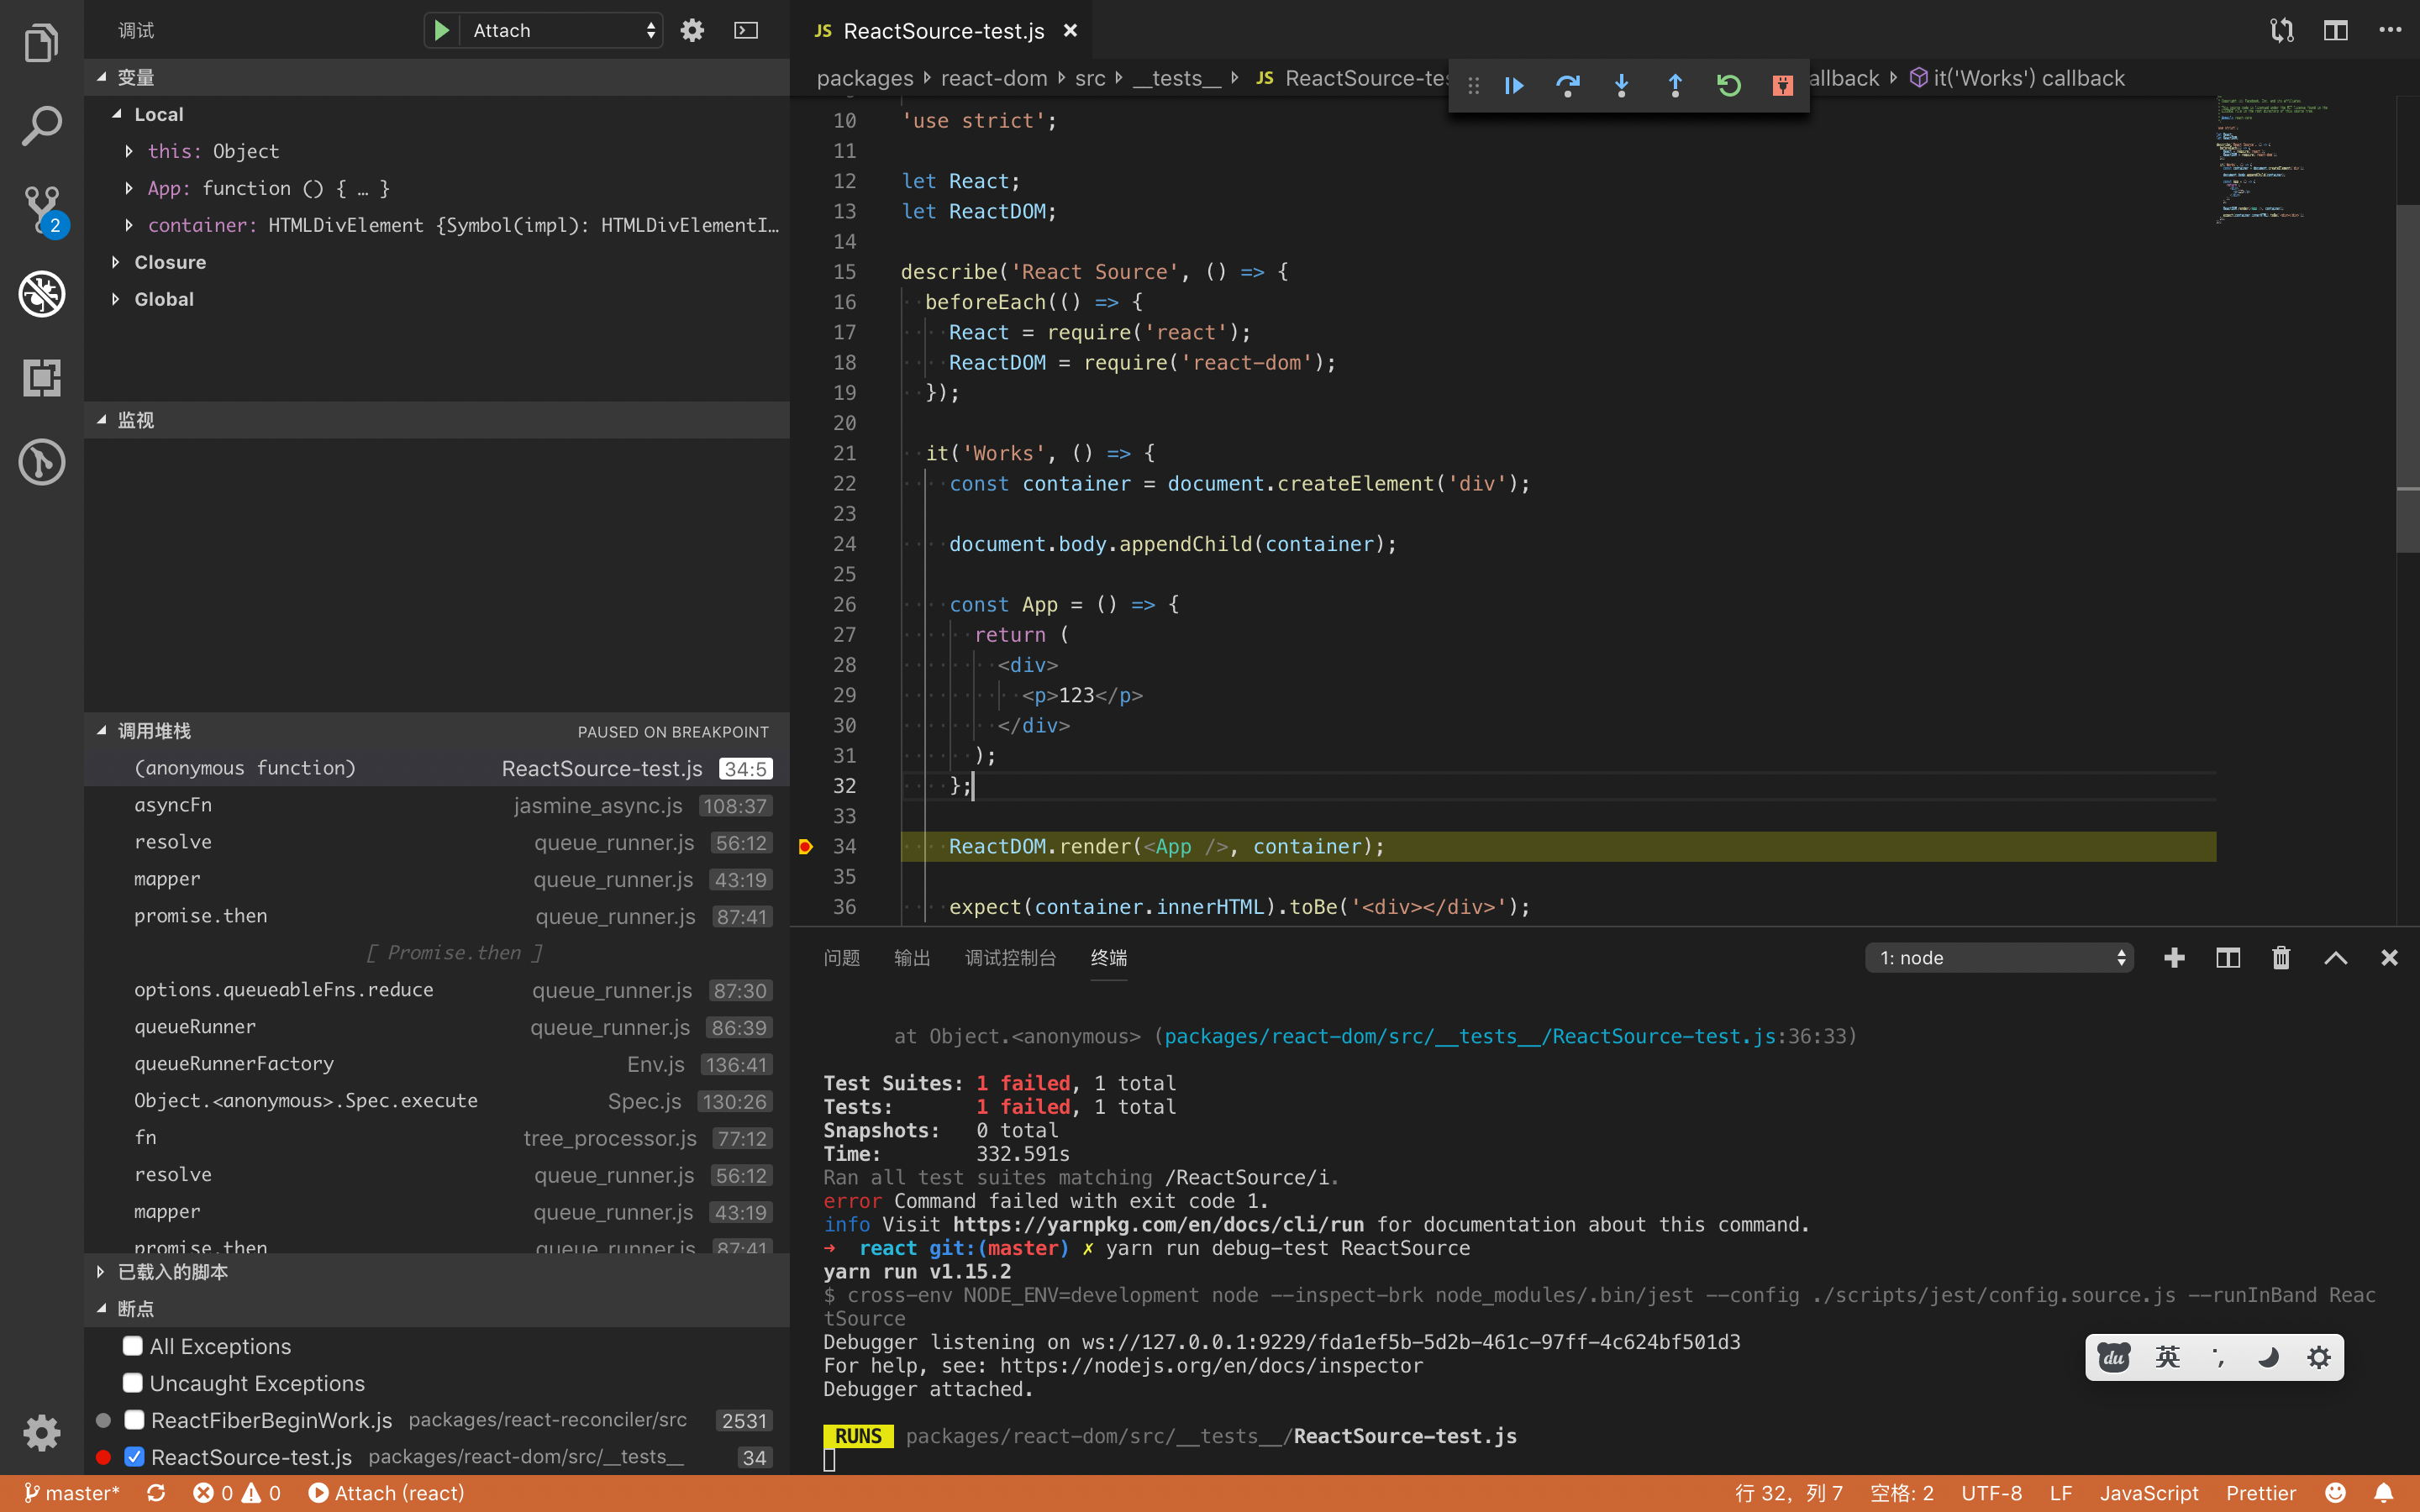Continue execution in the debug toolbar

tap(1514, 86)
